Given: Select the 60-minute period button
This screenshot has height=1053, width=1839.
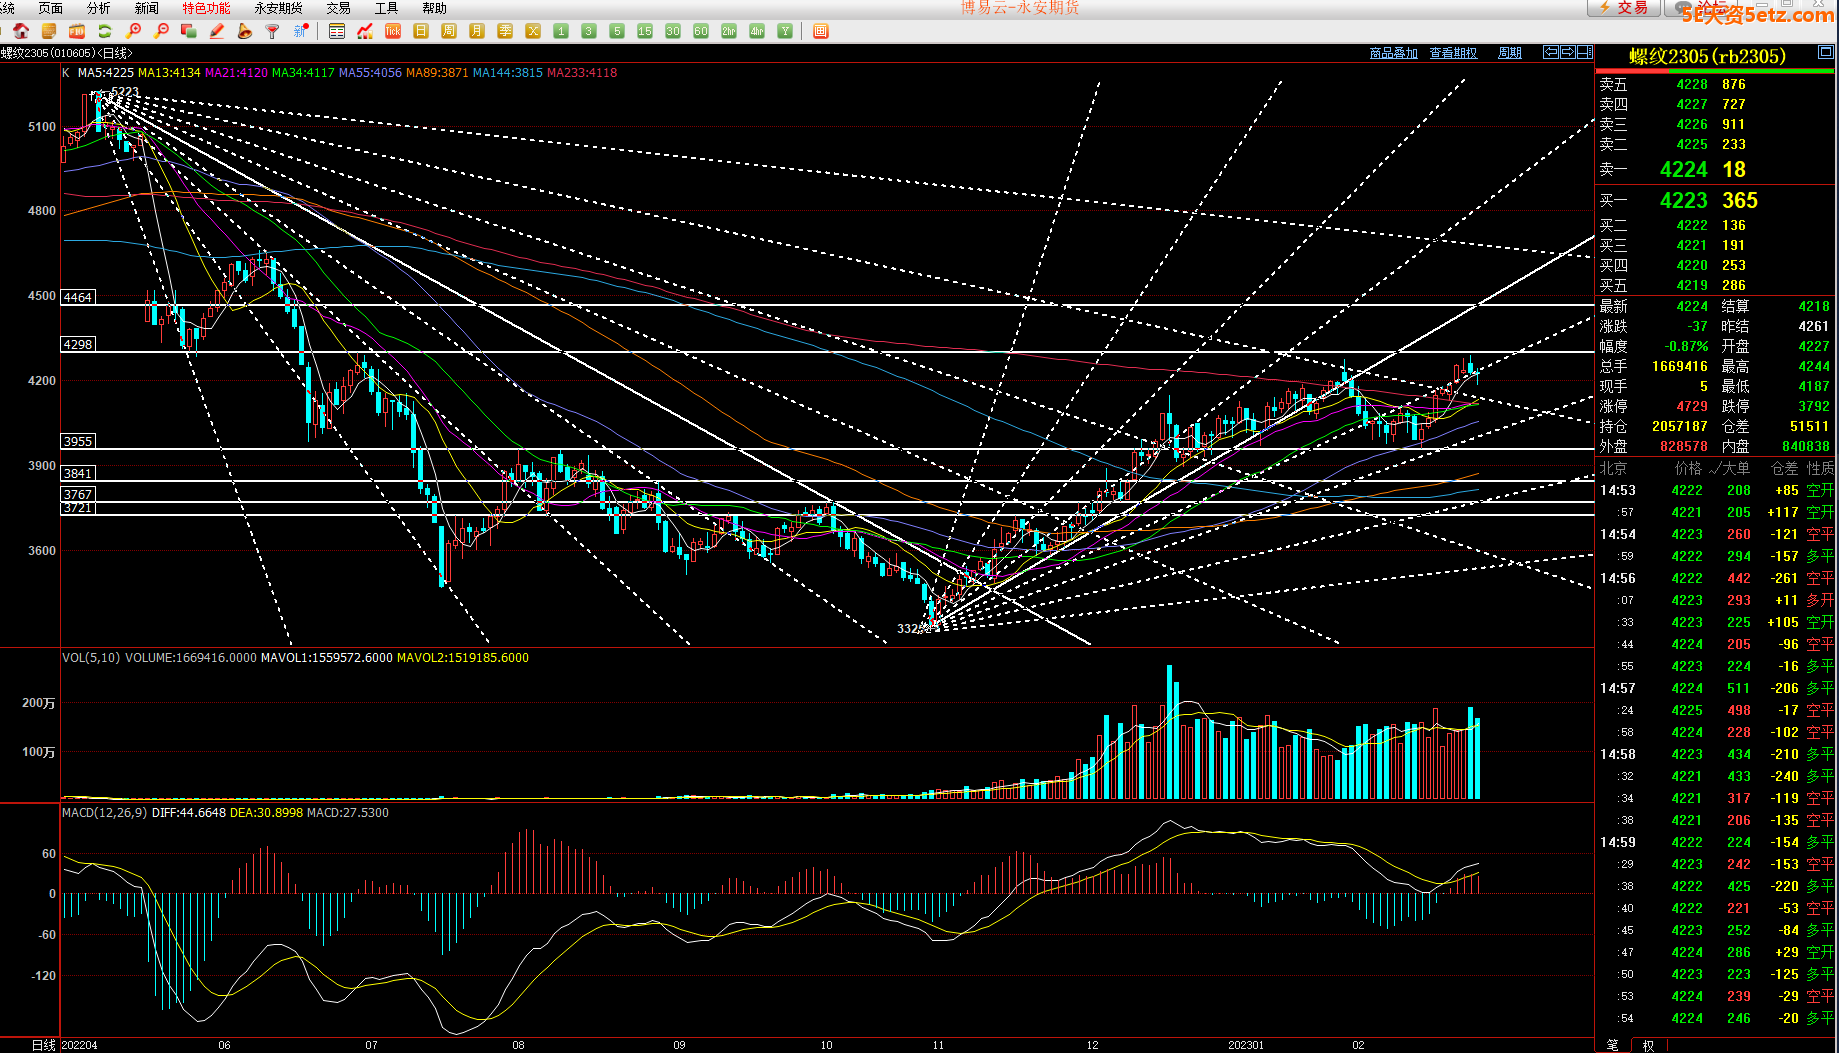Looking at the screenshot, I should click(x=701, y=31).
